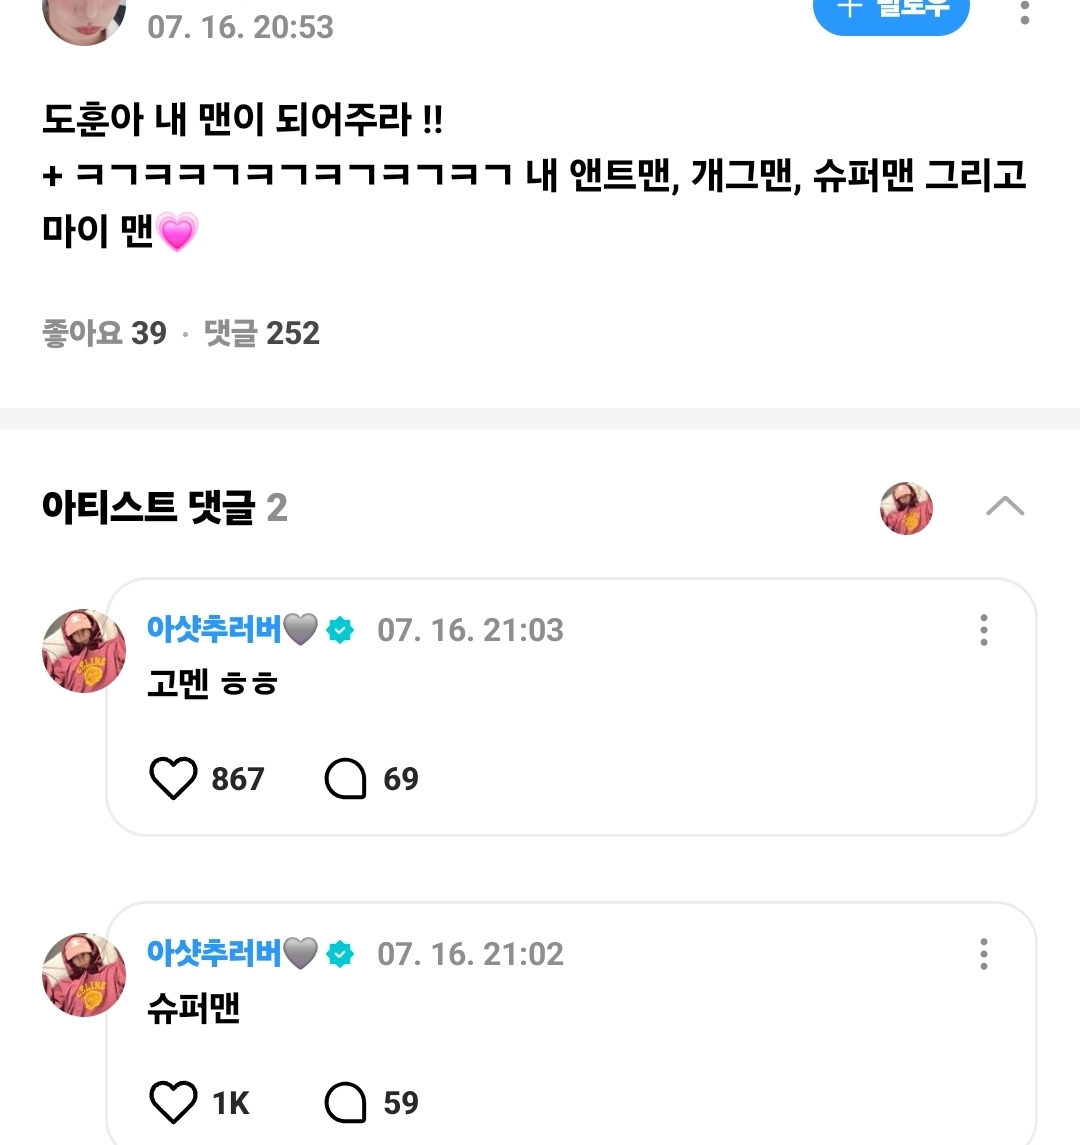Tap 아샷추러버 name on first comment

click(215, 630)
